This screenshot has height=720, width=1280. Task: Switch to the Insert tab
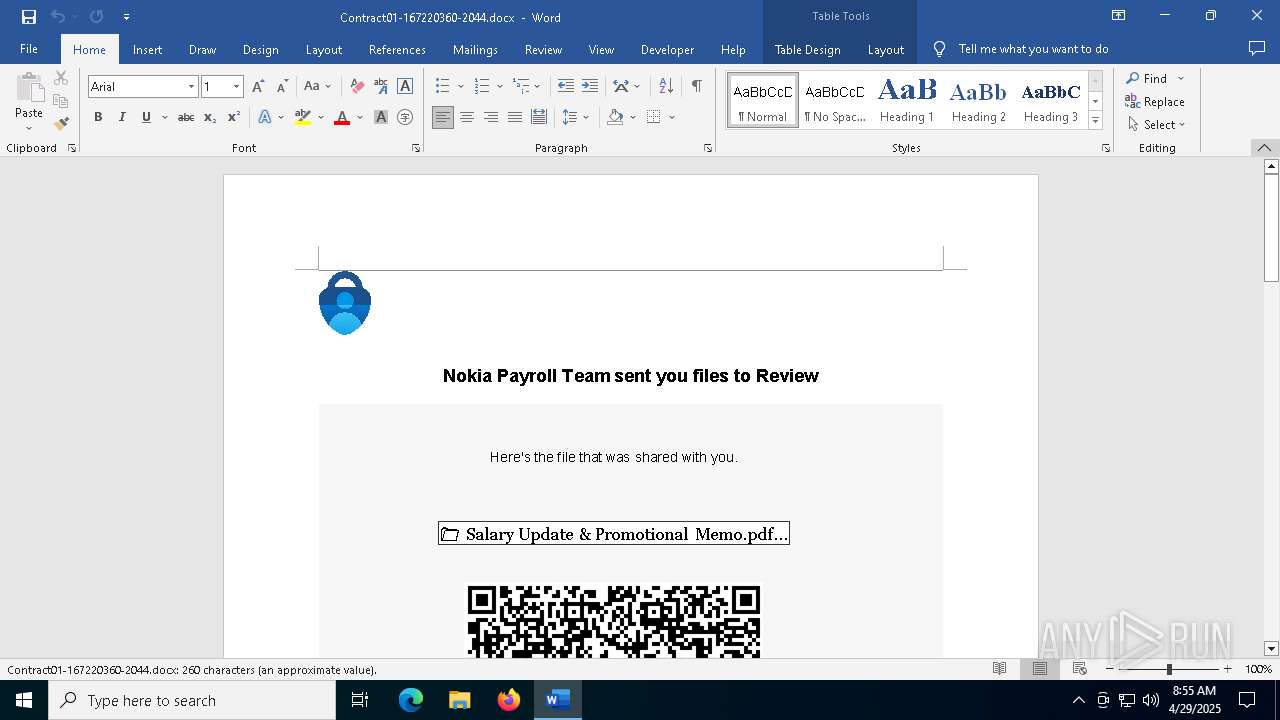(x=147, y=49)
